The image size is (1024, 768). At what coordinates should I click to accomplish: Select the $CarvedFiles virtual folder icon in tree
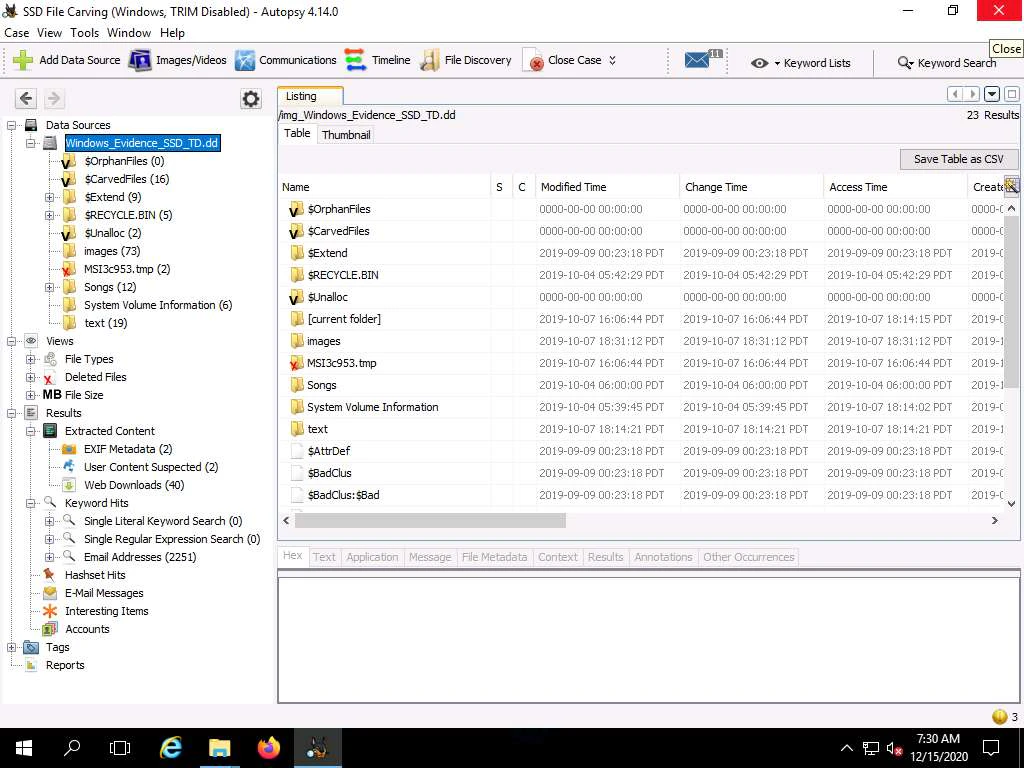pyautogui.click(x=69, y=179)
